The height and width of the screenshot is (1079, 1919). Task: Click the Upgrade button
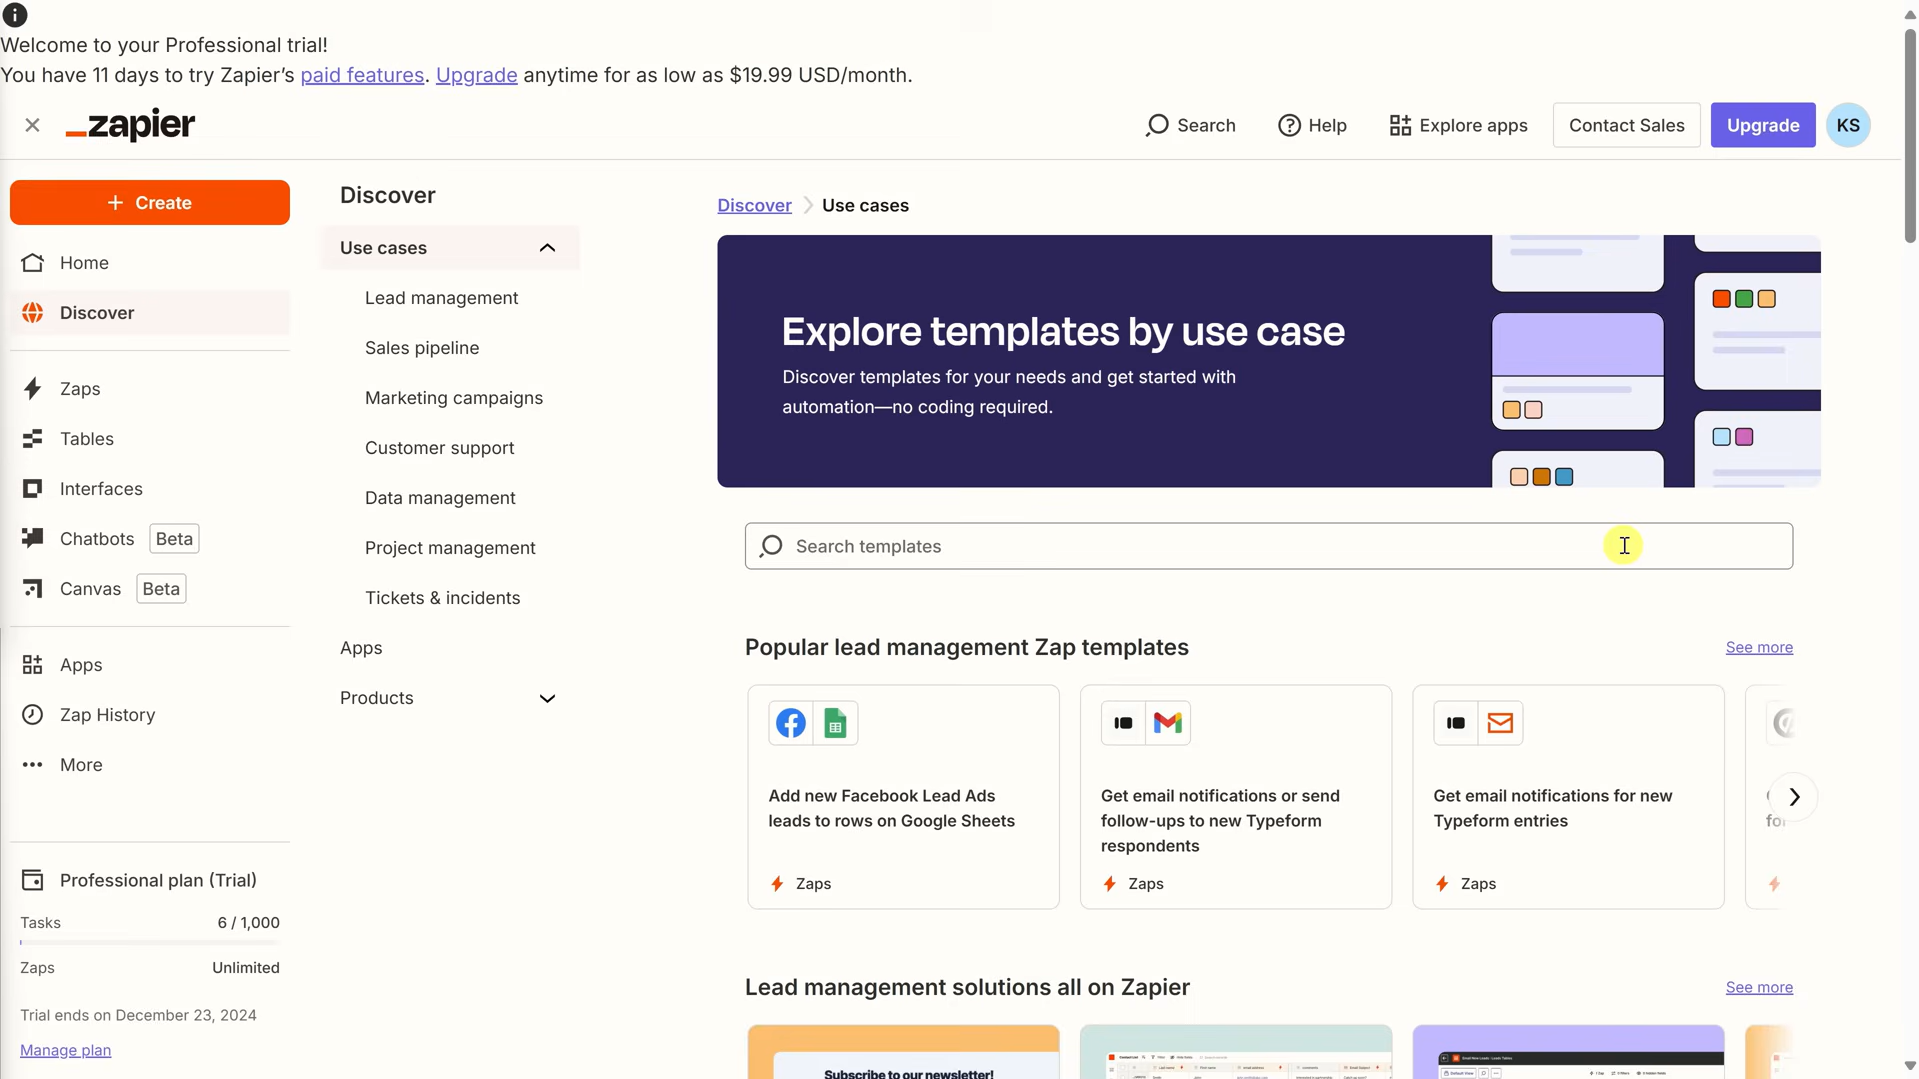point(1762,125)
